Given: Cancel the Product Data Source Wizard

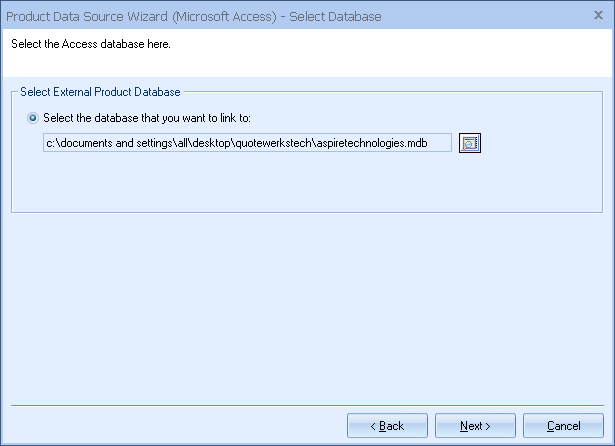Looking at the screenshot, I should [563, 426].
